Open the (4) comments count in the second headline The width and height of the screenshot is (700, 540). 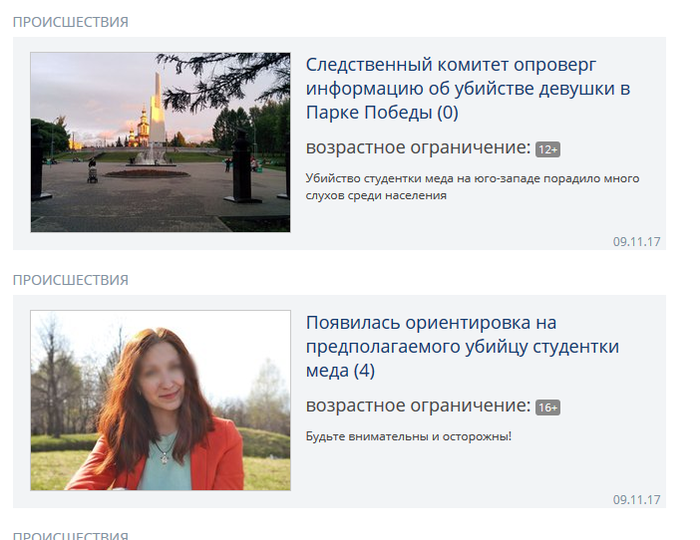tap(364, 371)
